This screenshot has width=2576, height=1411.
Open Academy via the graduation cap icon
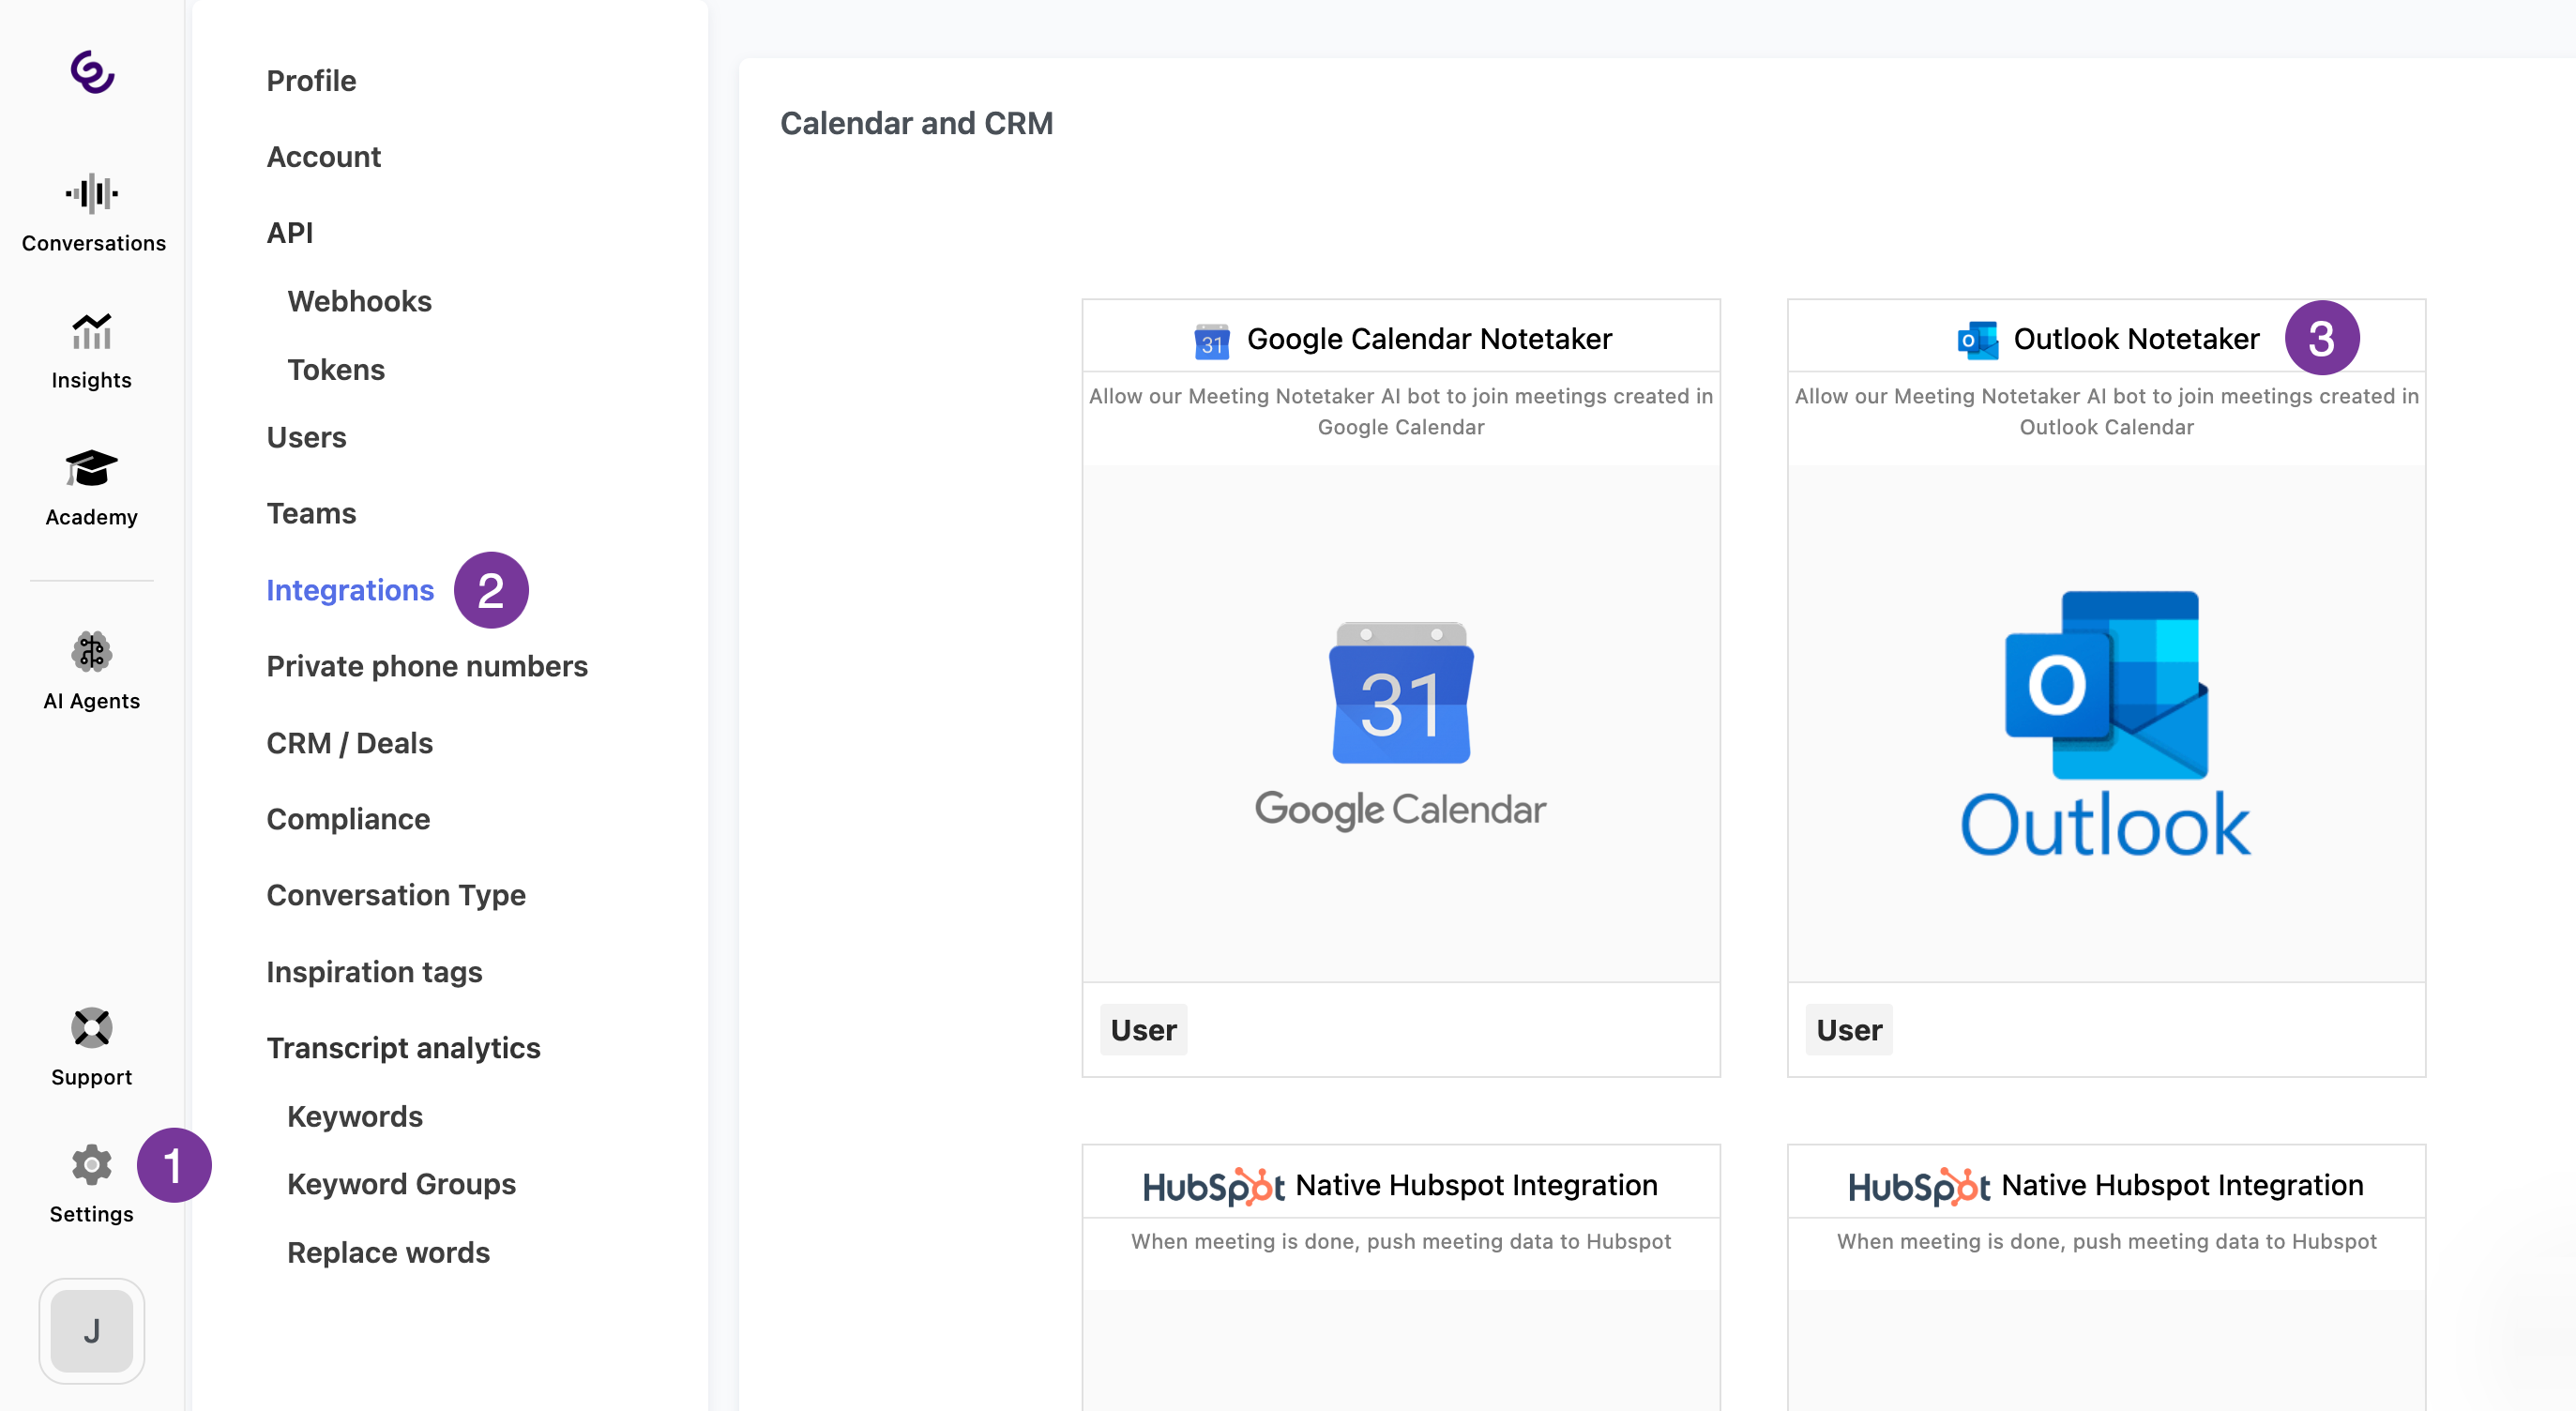click(x=92, y=468)
